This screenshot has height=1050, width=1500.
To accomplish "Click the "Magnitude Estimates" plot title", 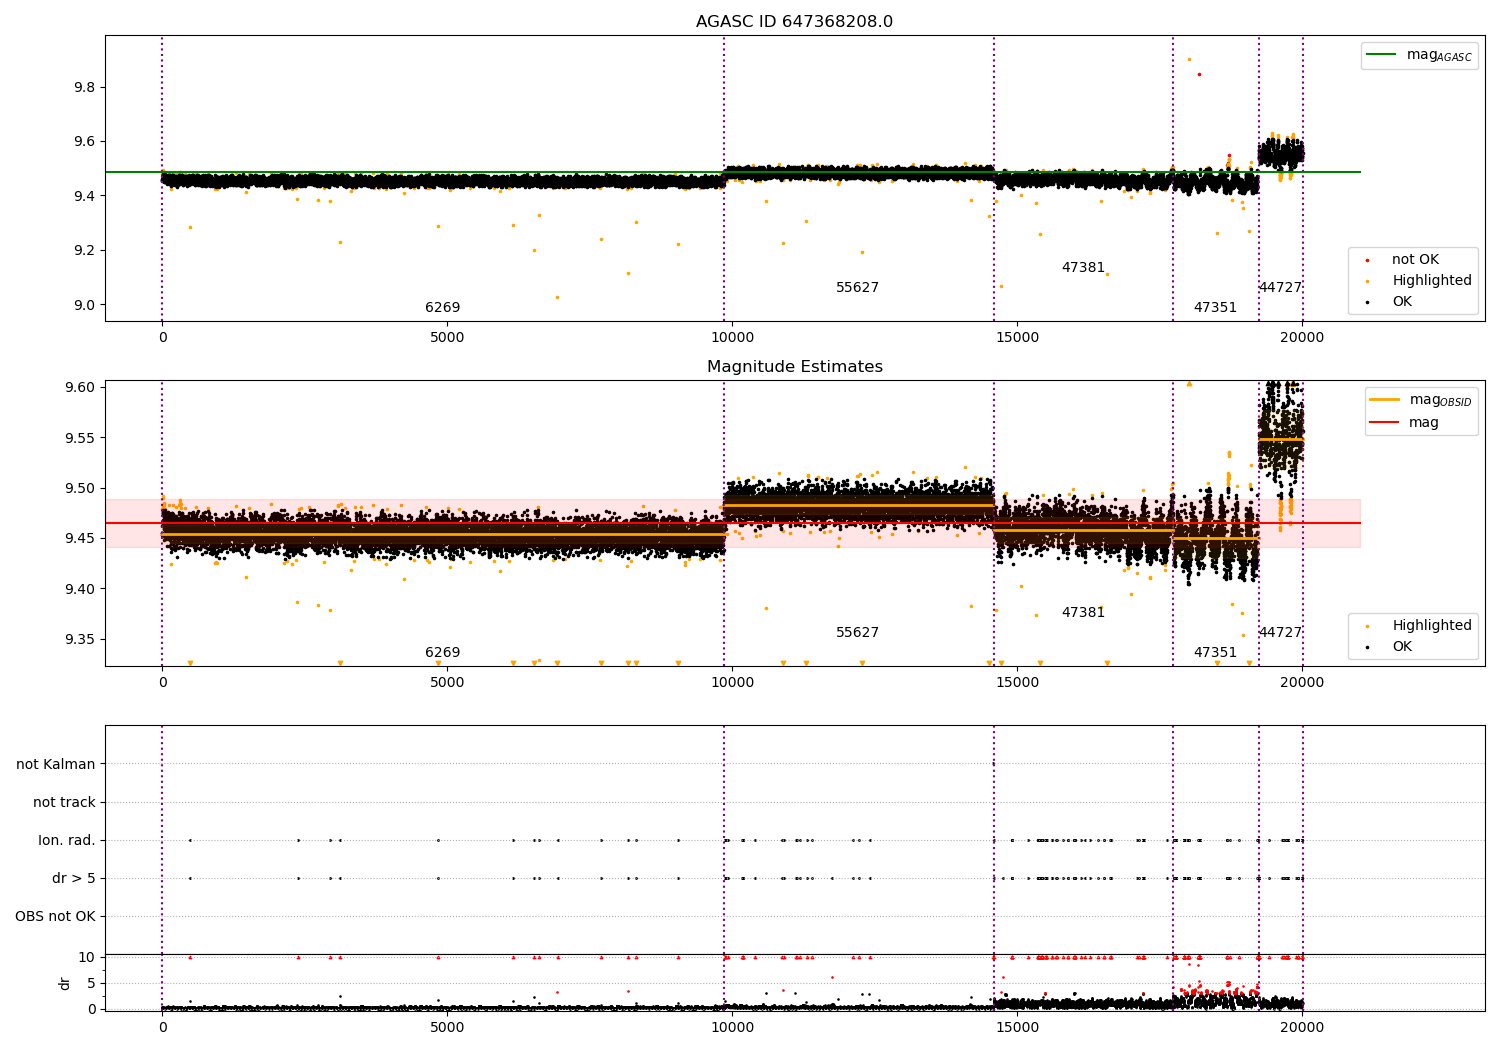I will pyautogui.click(x=794, y=367).
